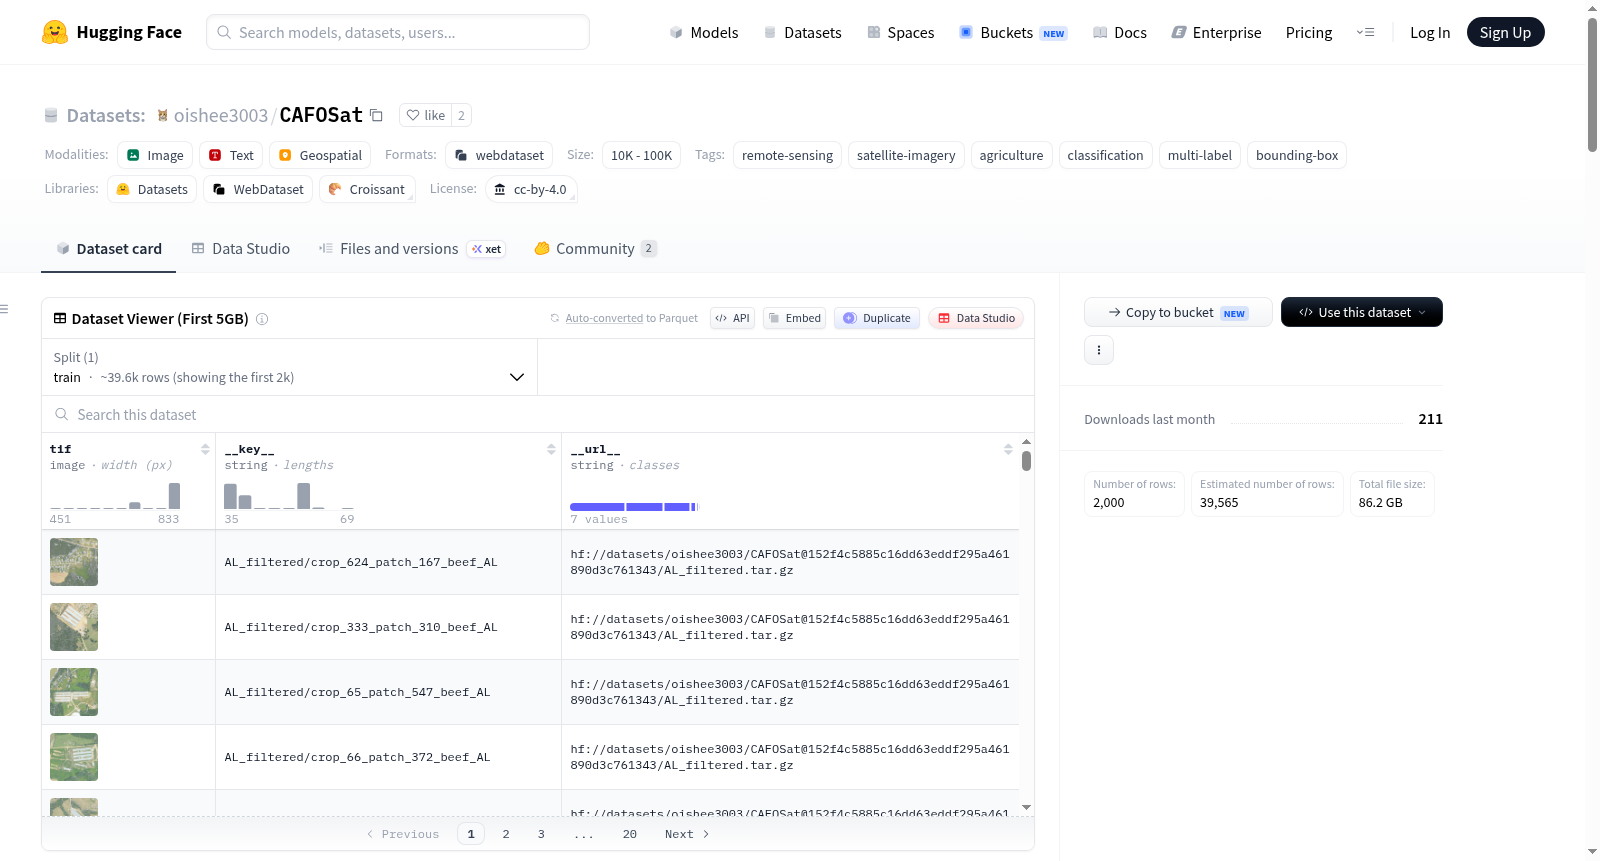
Task: Click the Copy to bucket button
Action: click(x=1178, y=312)
